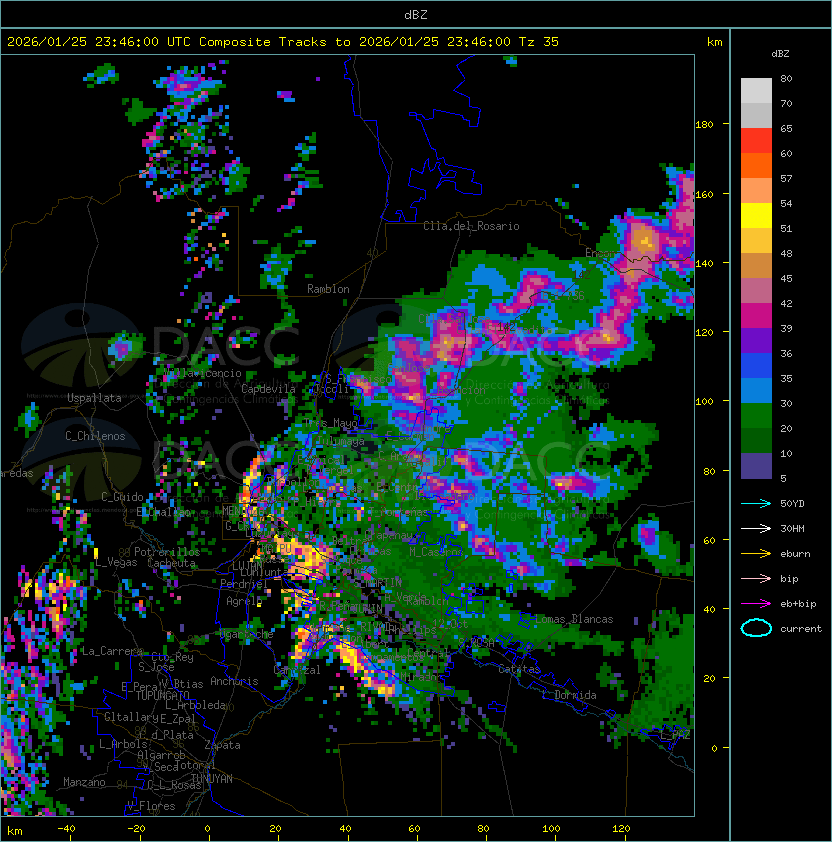Viewport: 832px width, 842px height.
Task: Select the light gray swatch between 80 and 70
Action: click(x=756, y=91)
